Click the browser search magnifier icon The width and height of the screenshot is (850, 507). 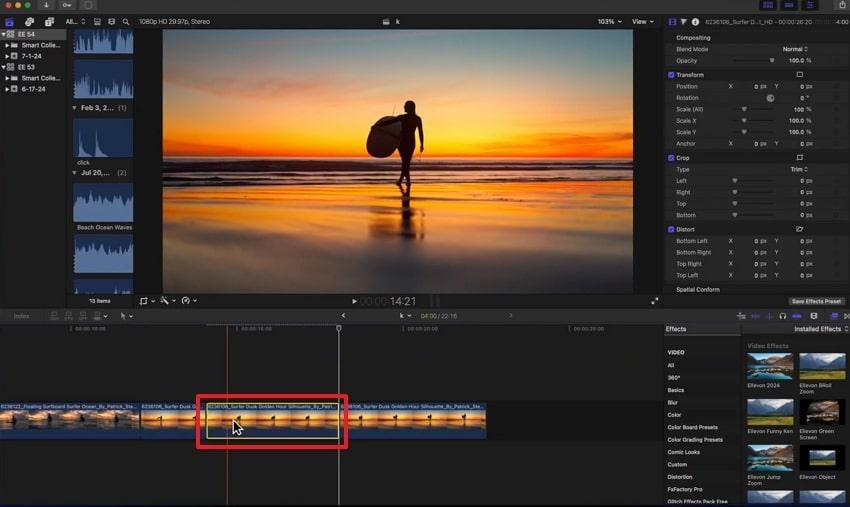click(126, 22)
